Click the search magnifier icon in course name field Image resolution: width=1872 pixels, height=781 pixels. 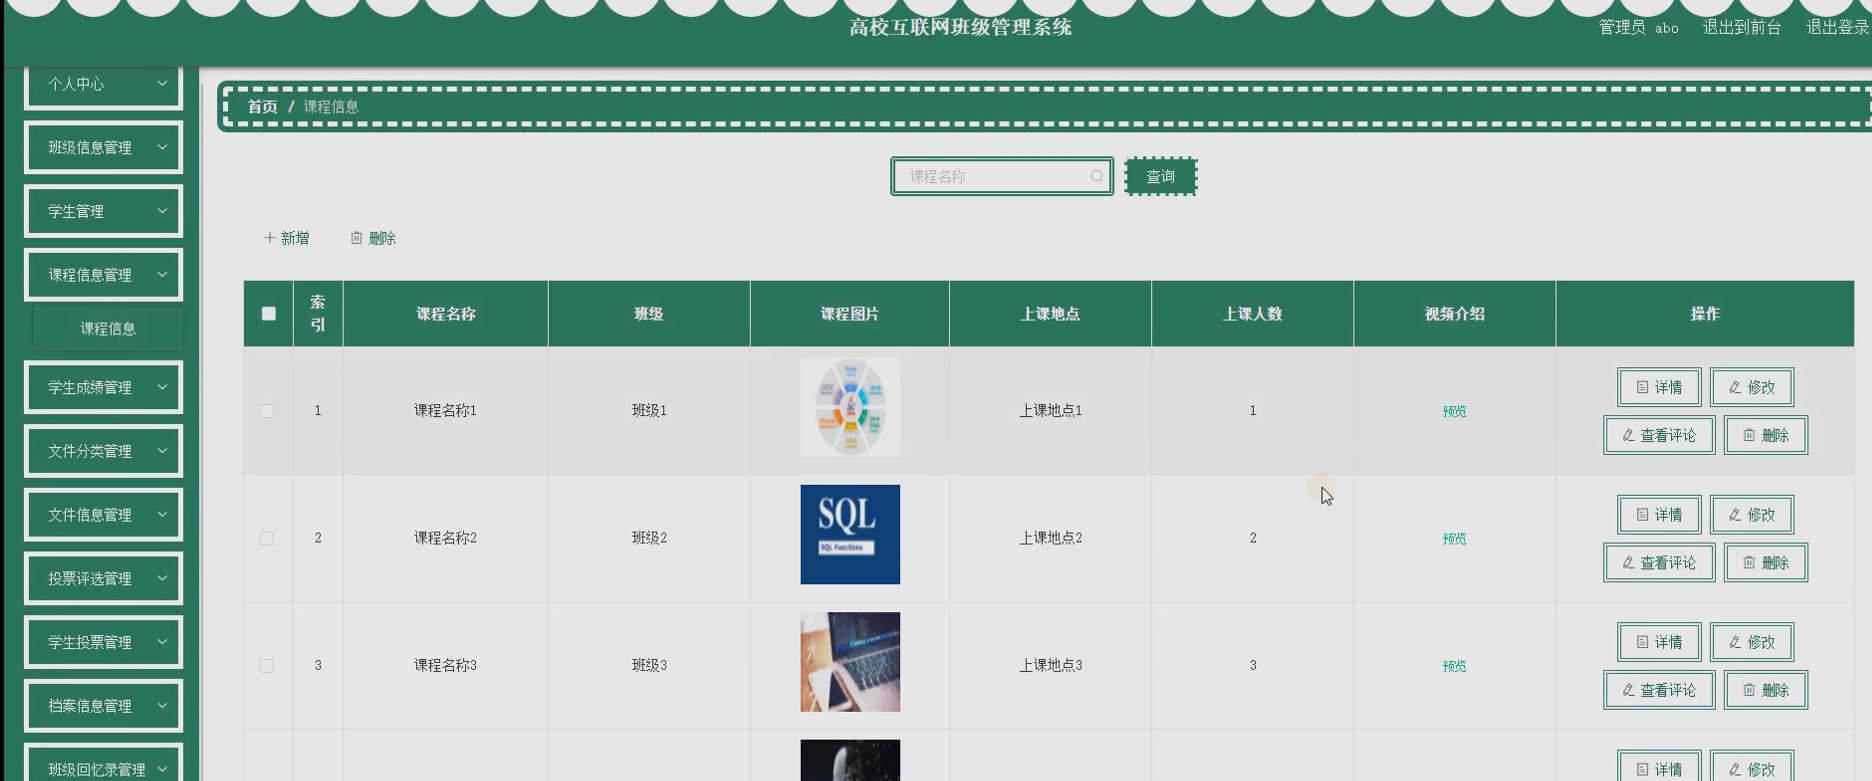pos(1097,177)
